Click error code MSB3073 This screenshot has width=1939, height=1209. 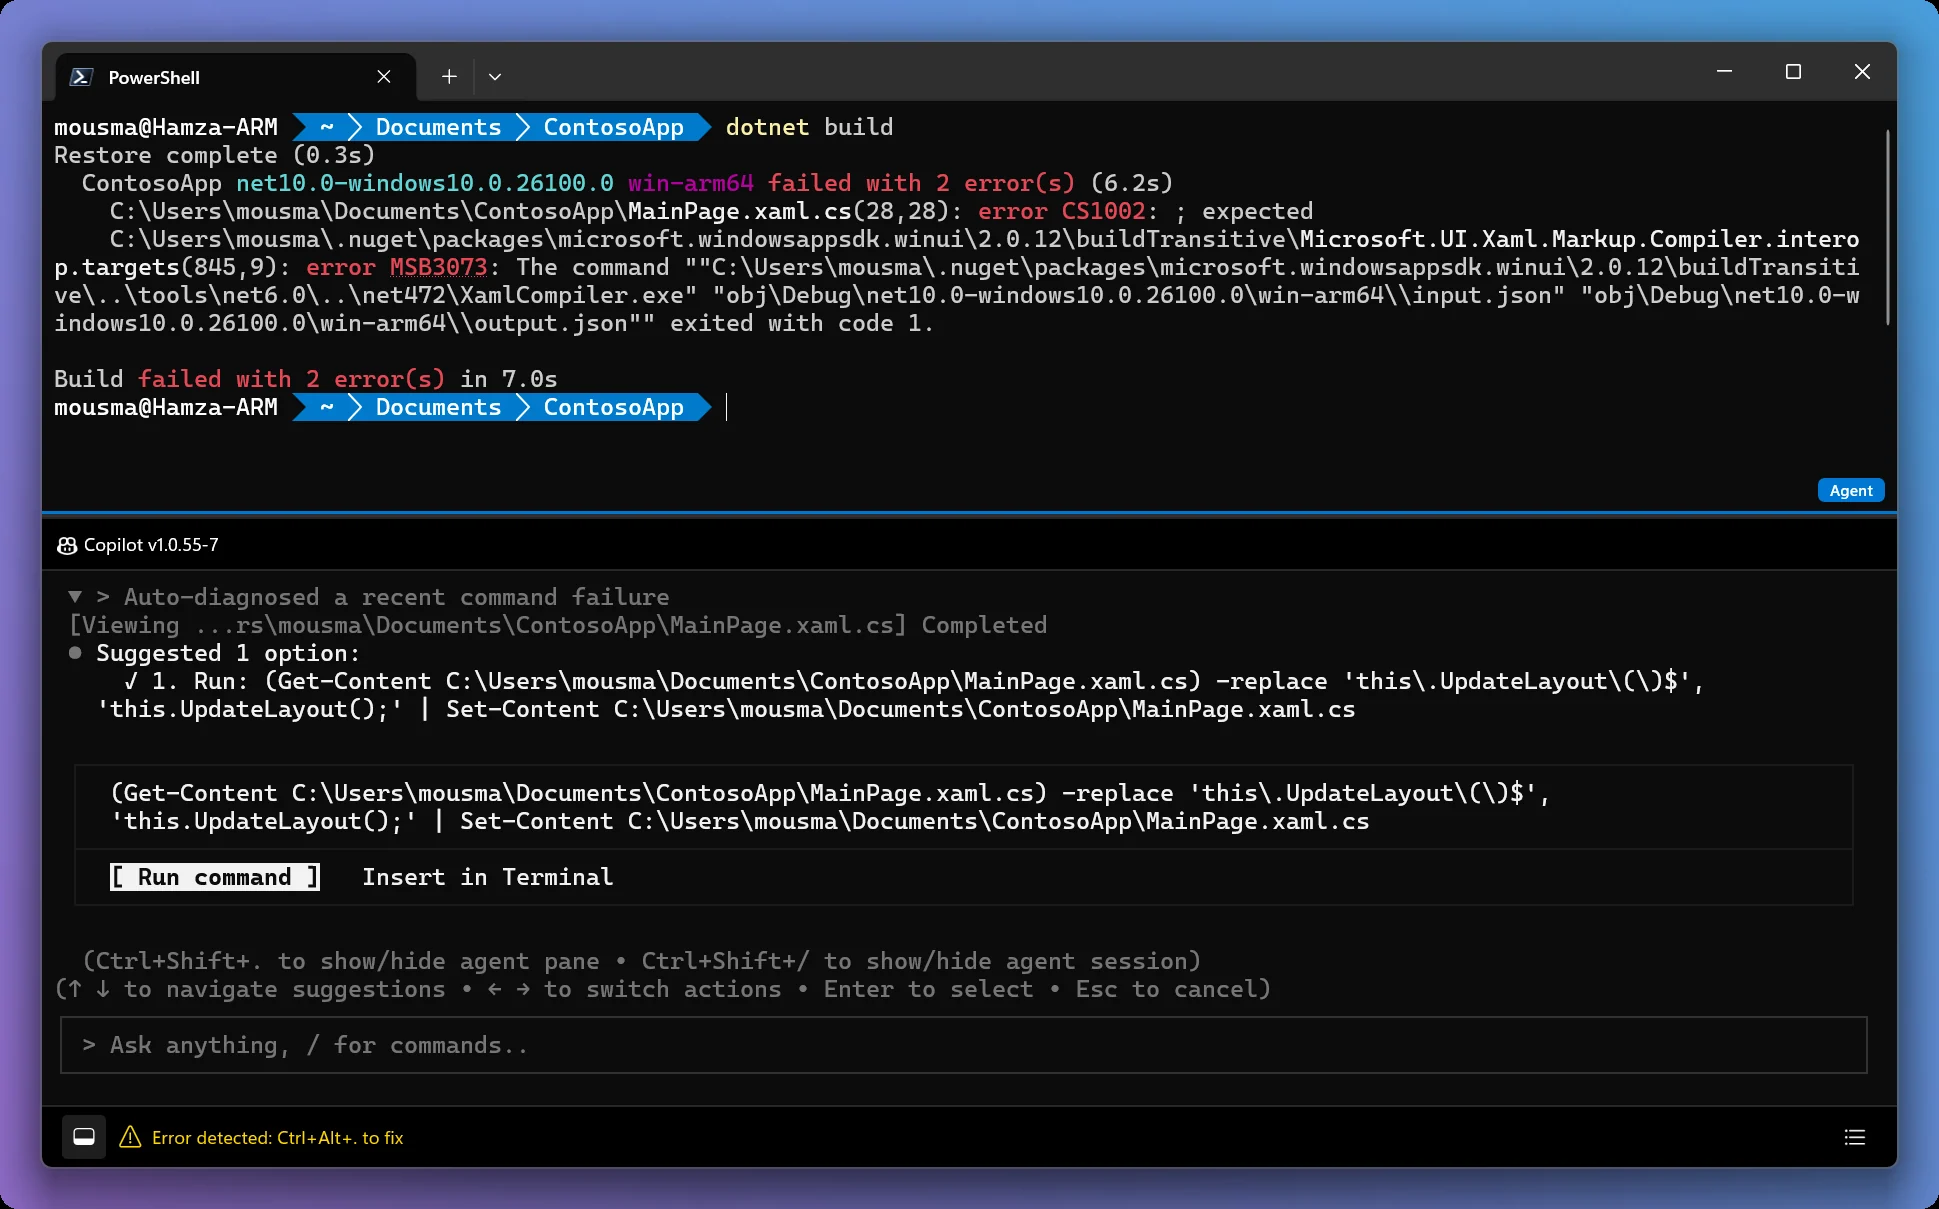click(x=438, y=267)
